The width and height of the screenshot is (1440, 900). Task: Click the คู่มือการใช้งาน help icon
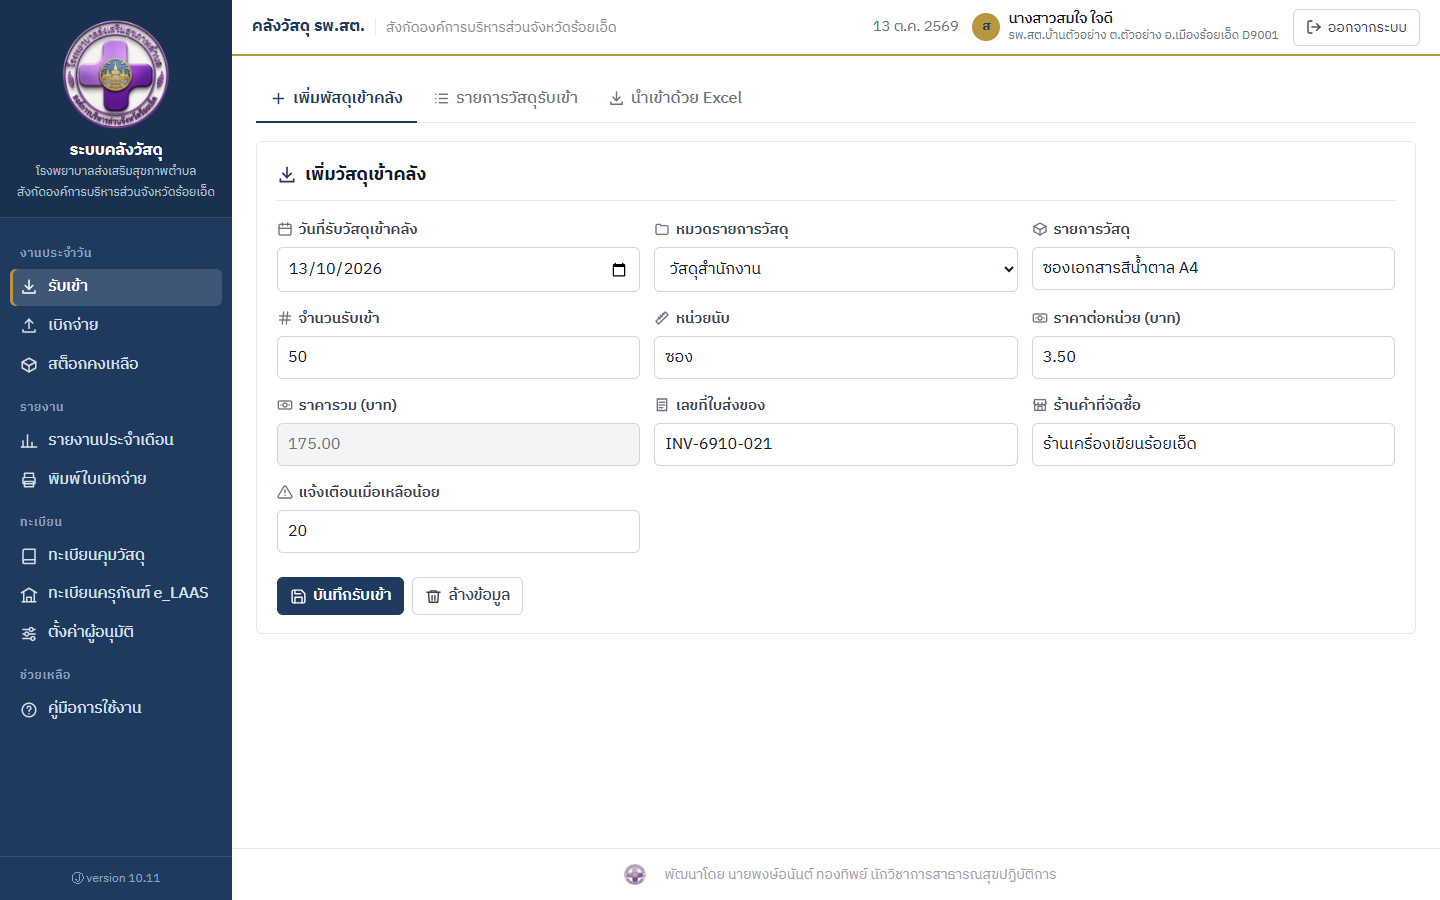point(29,709)
